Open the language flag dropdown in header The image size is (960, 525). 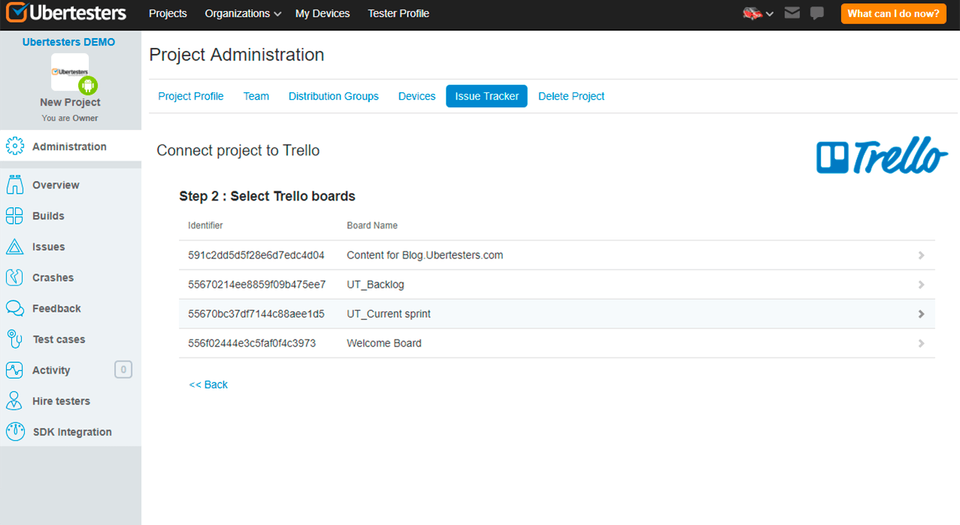(757, 14)
